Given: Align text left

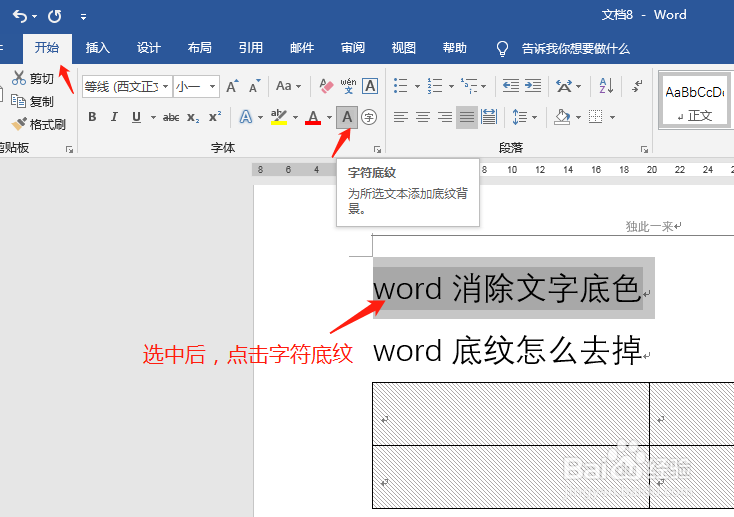Looking at the screenshot, I should (x=401, y=117).
